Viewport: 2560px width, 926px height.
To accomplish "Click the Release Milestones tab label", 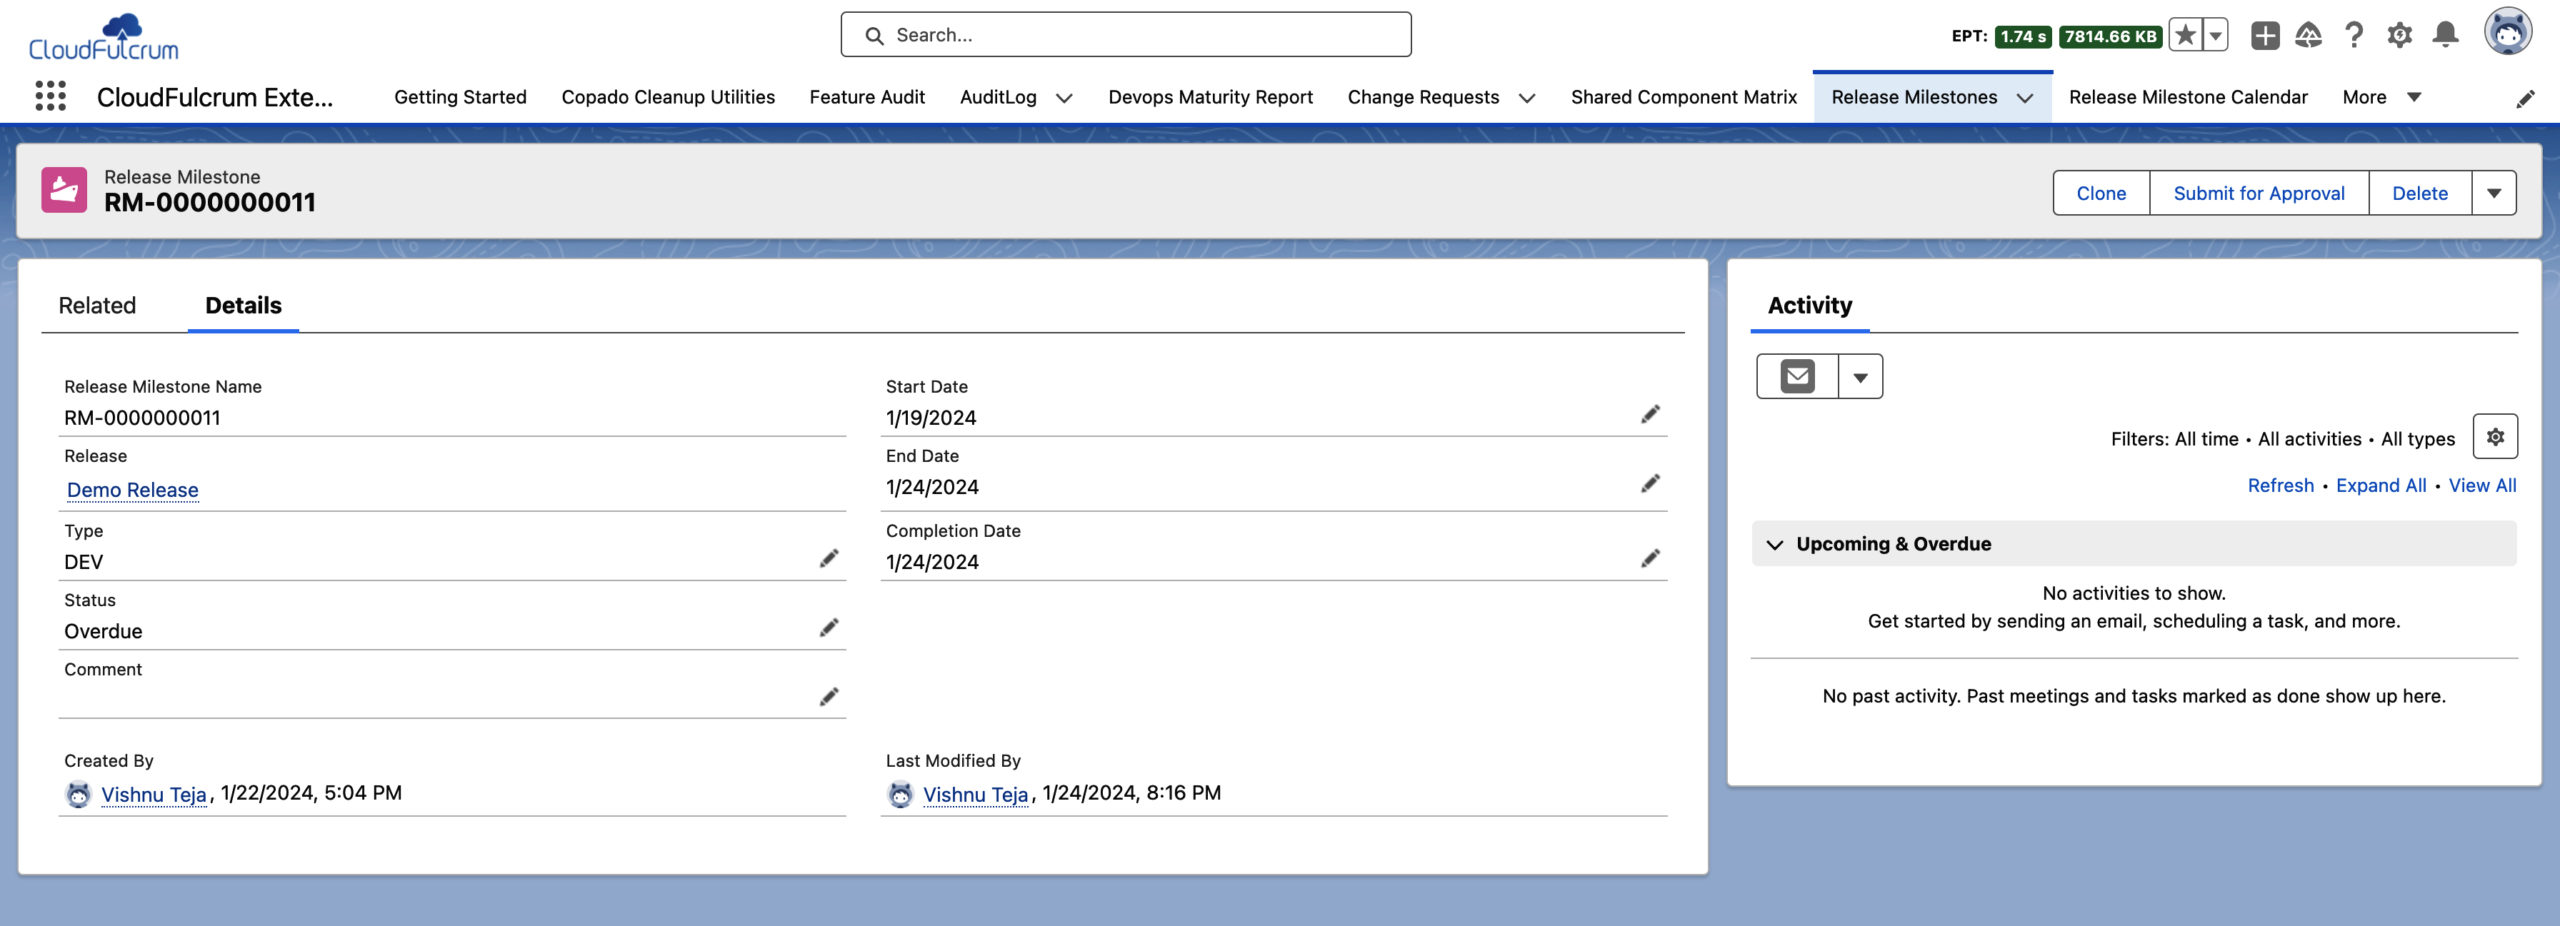I will tap(1914, 97).
